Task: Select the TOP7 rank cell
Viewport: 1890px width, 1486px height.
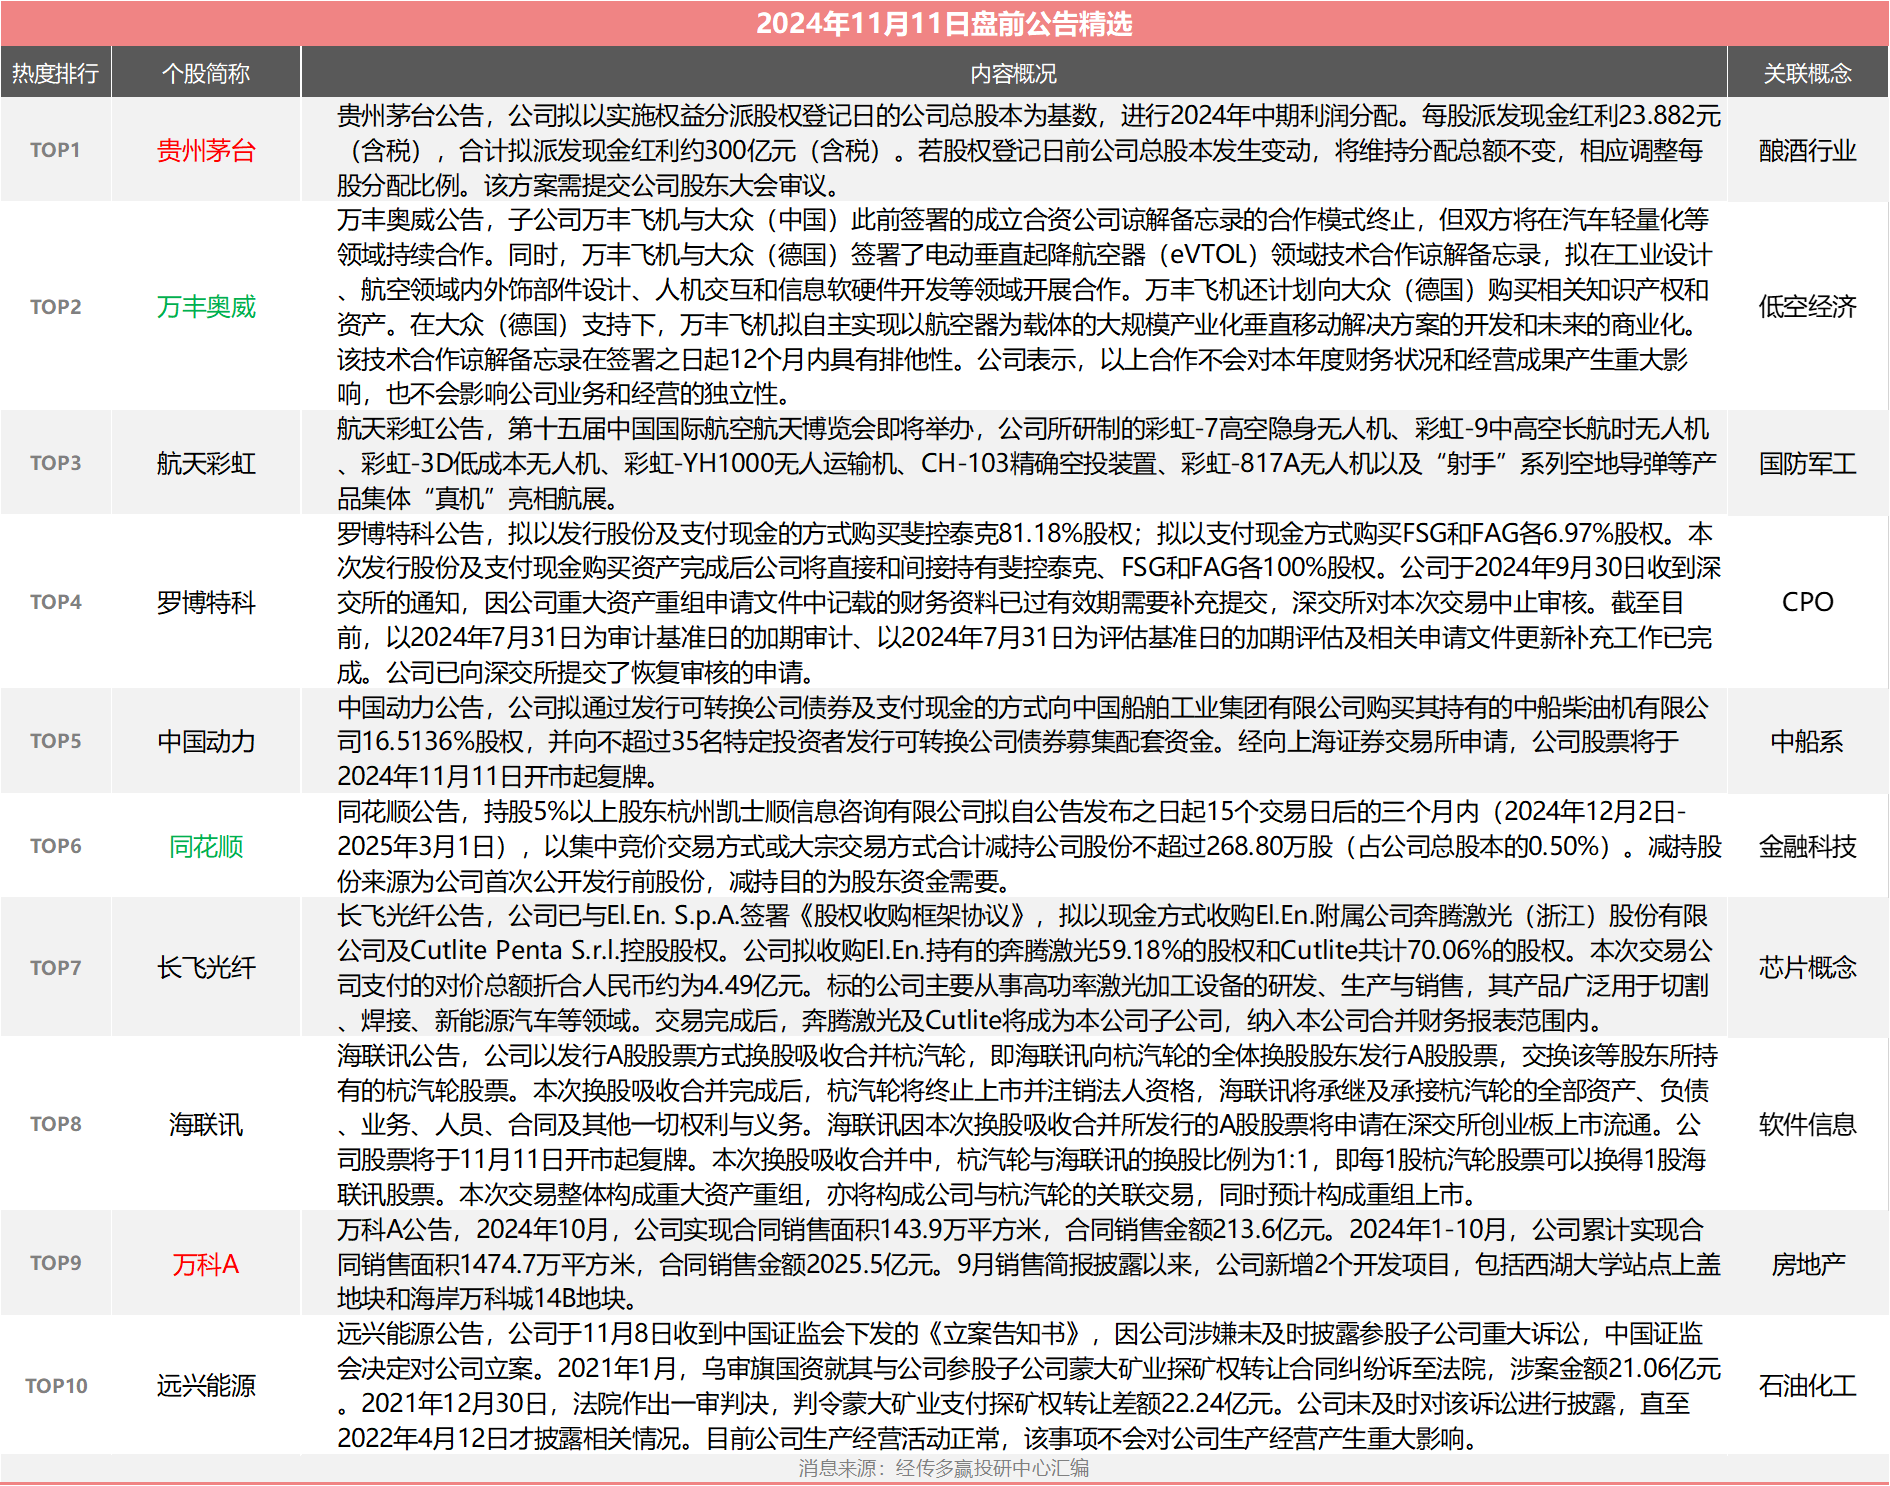Action: coord(55,968)
